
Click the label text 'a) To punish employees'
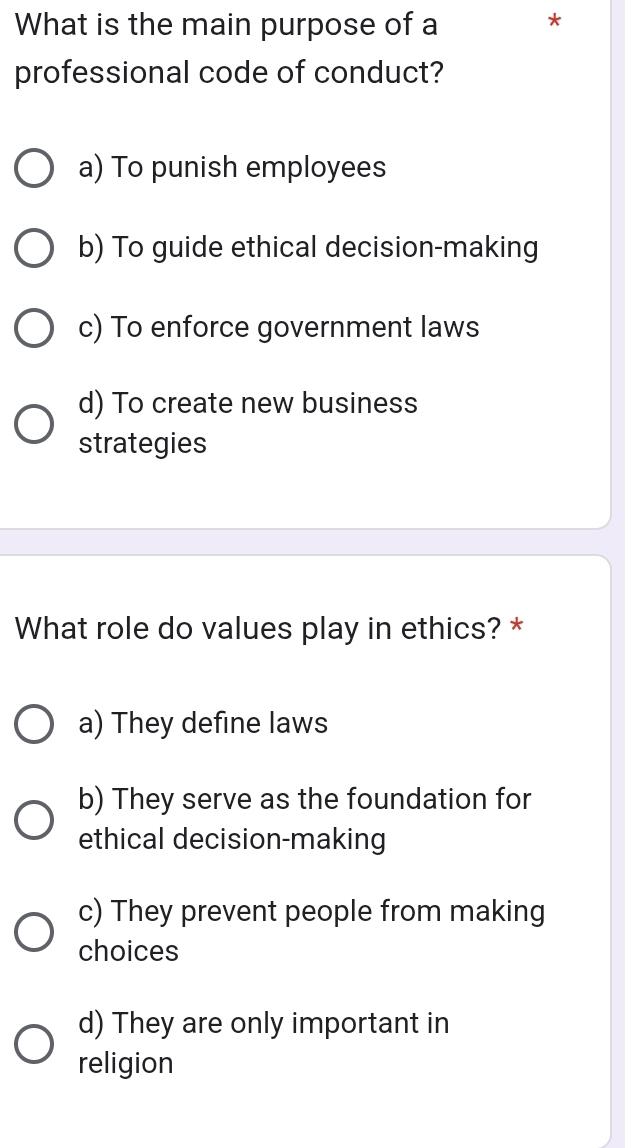point(232,168)
